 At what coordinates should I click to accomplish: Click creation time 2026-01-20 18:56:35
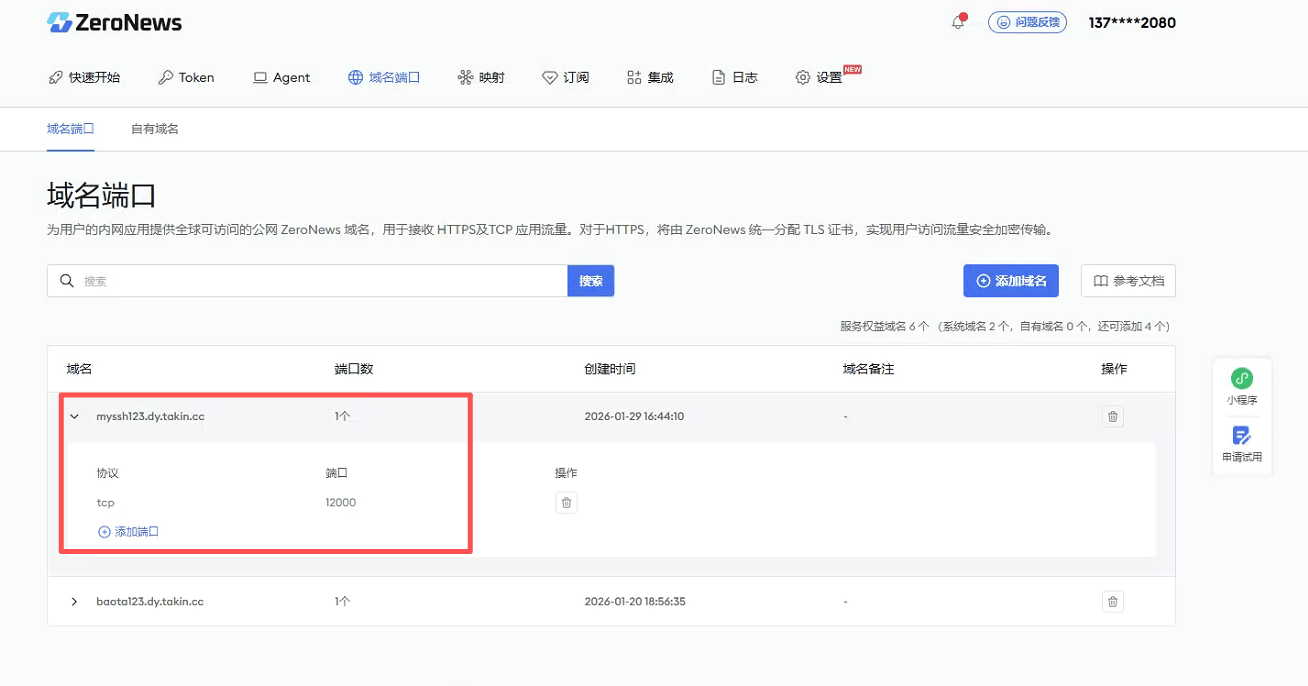coord(634,601)
